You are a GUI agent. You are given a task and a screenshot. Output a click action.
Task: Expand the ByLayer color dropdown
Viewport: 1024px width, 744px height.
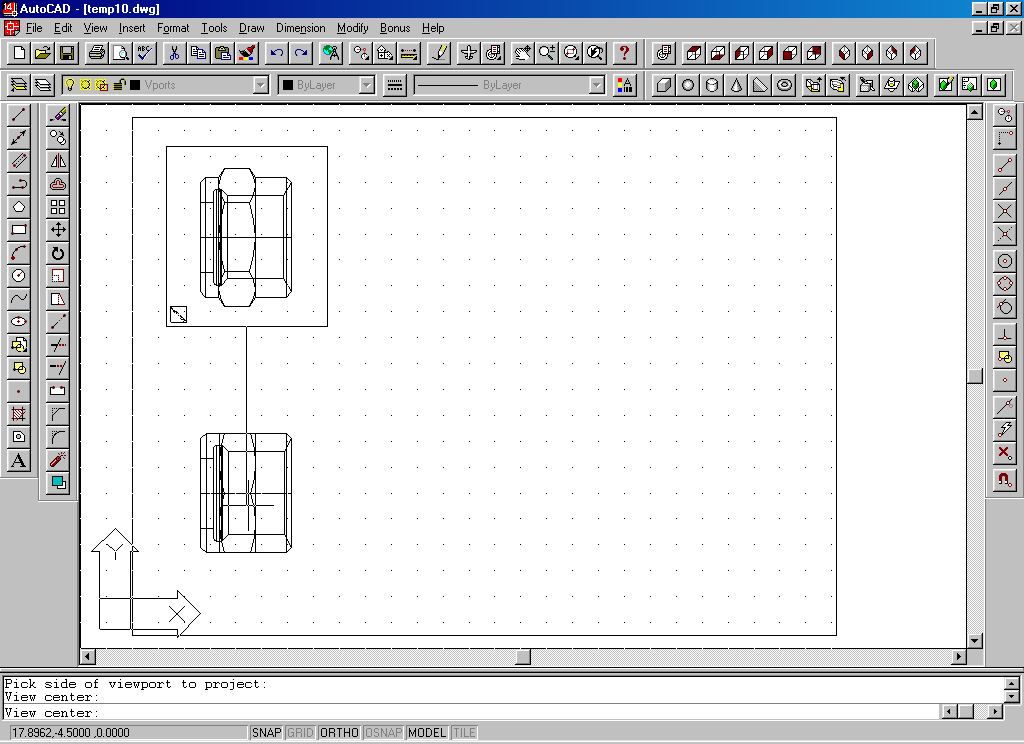click(x=366, y=85)
